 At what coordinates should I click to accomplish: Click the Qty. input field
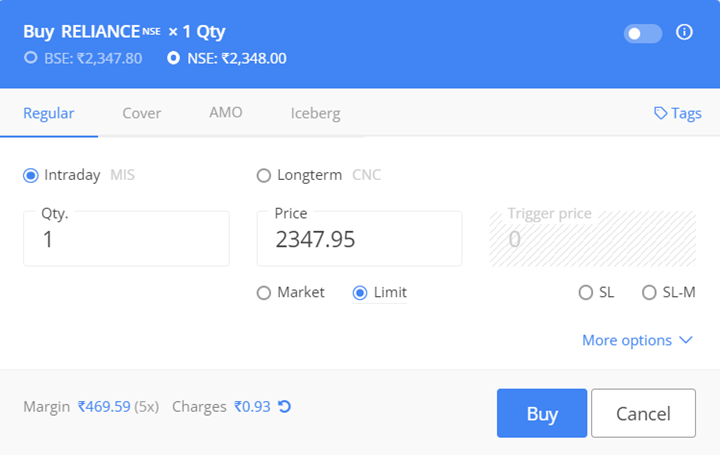pyautogui.click(x=126, y=239)
